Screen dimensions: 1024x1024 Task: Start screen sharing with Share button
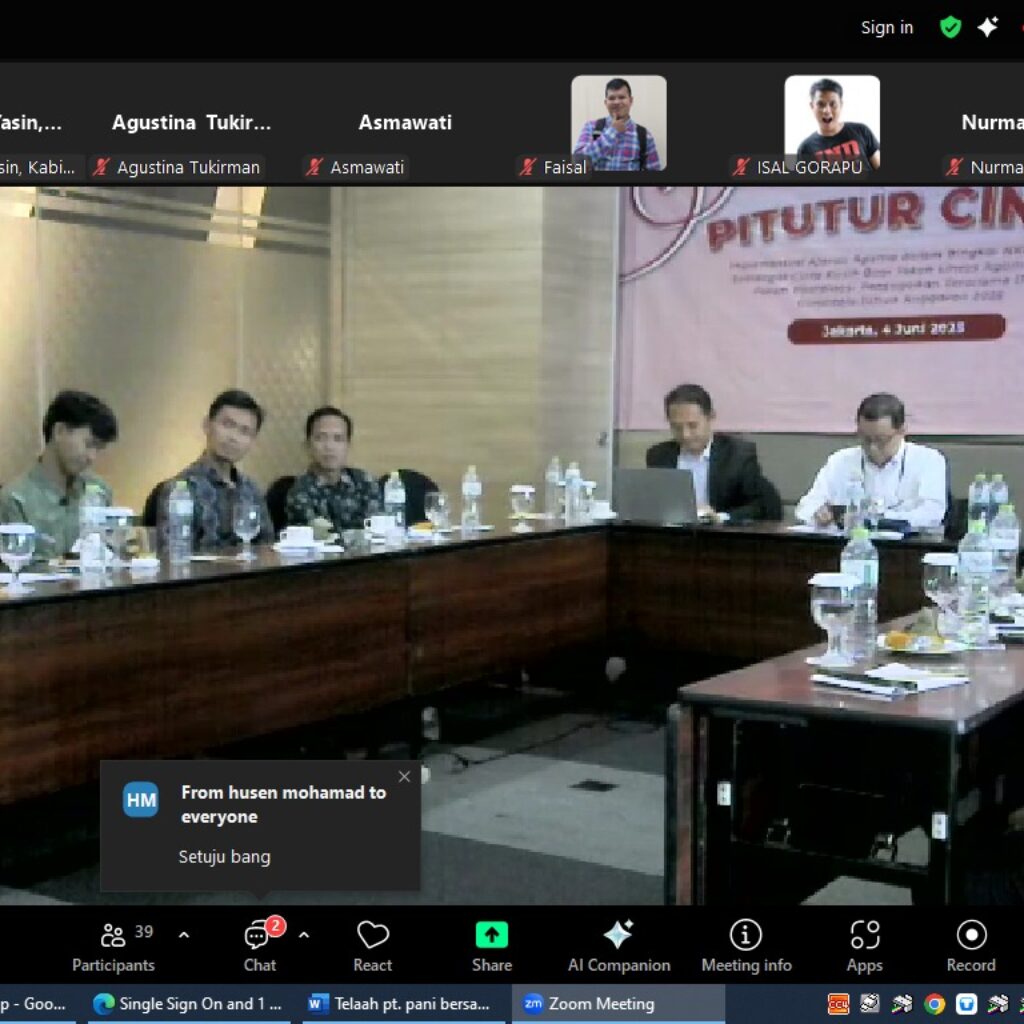pyautogui.click(x=491, y=946)
